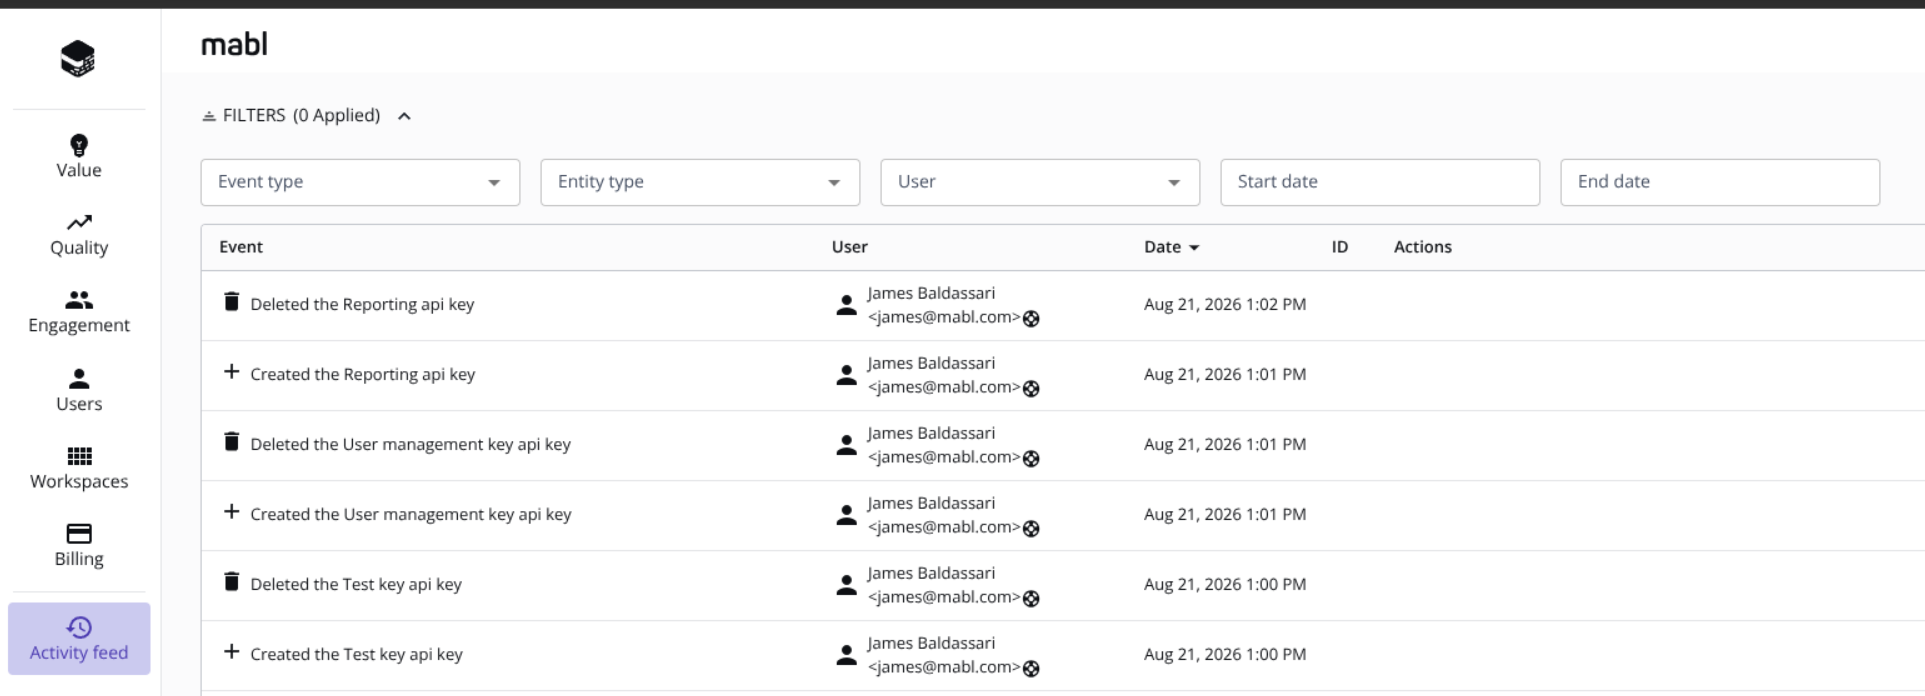
Task: Open the Event type dropdown
Action: point(360,182)
